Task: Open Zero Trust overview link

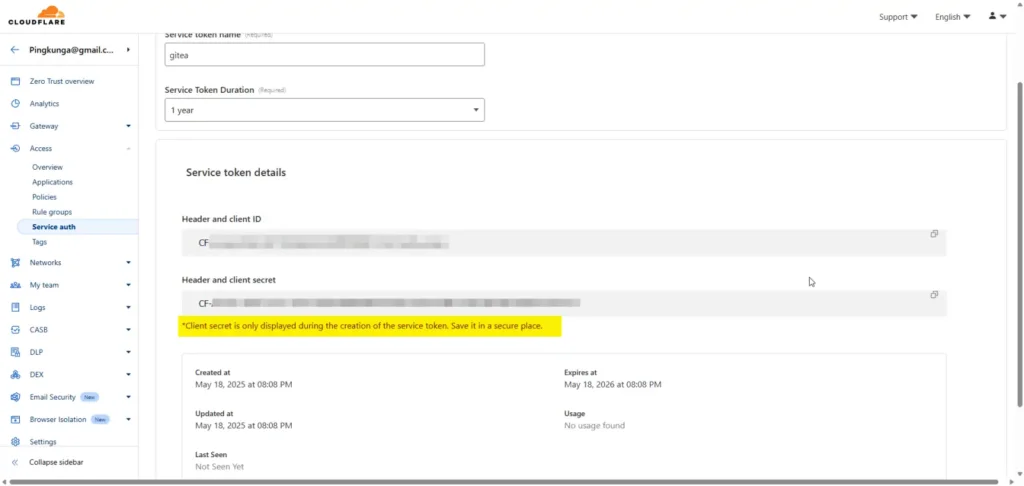Action: 61,82
